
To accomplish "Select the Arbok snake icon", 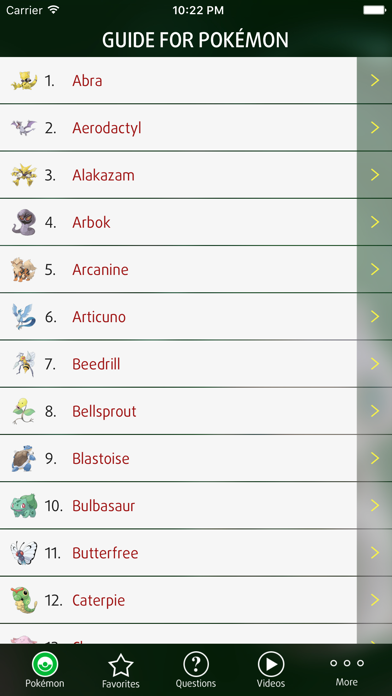I will pos(24,222).
